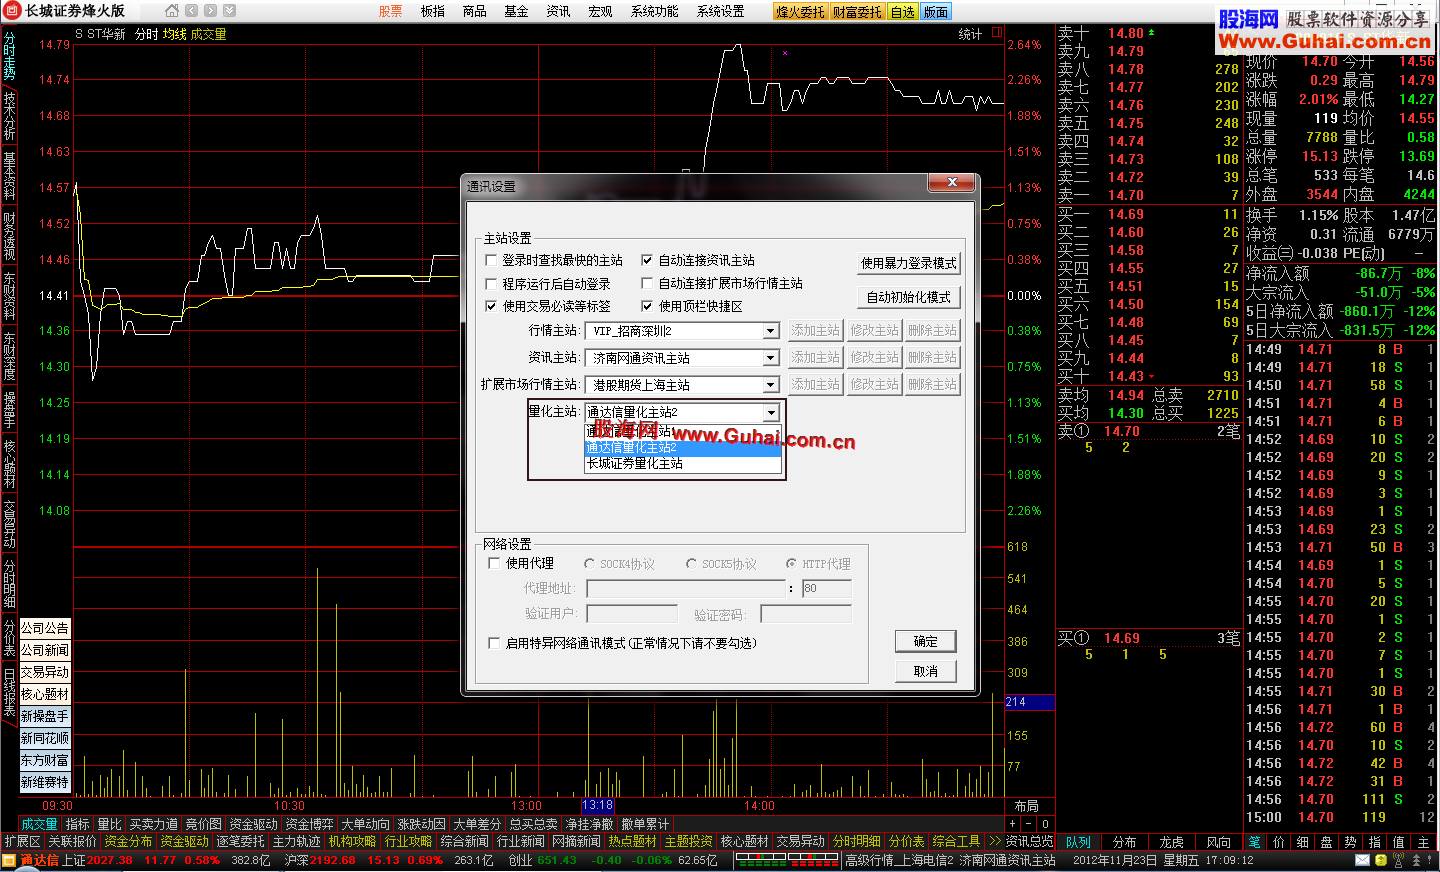The image size is (1440, 872).
Task: Select the 细 tab at bottom right
Action: [x=1302, y=842]
